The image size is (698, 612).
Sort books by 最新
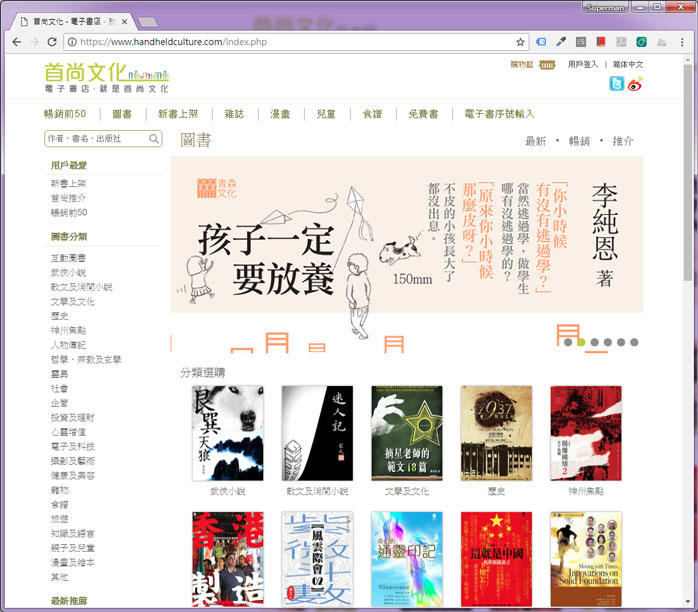(536, 141)
